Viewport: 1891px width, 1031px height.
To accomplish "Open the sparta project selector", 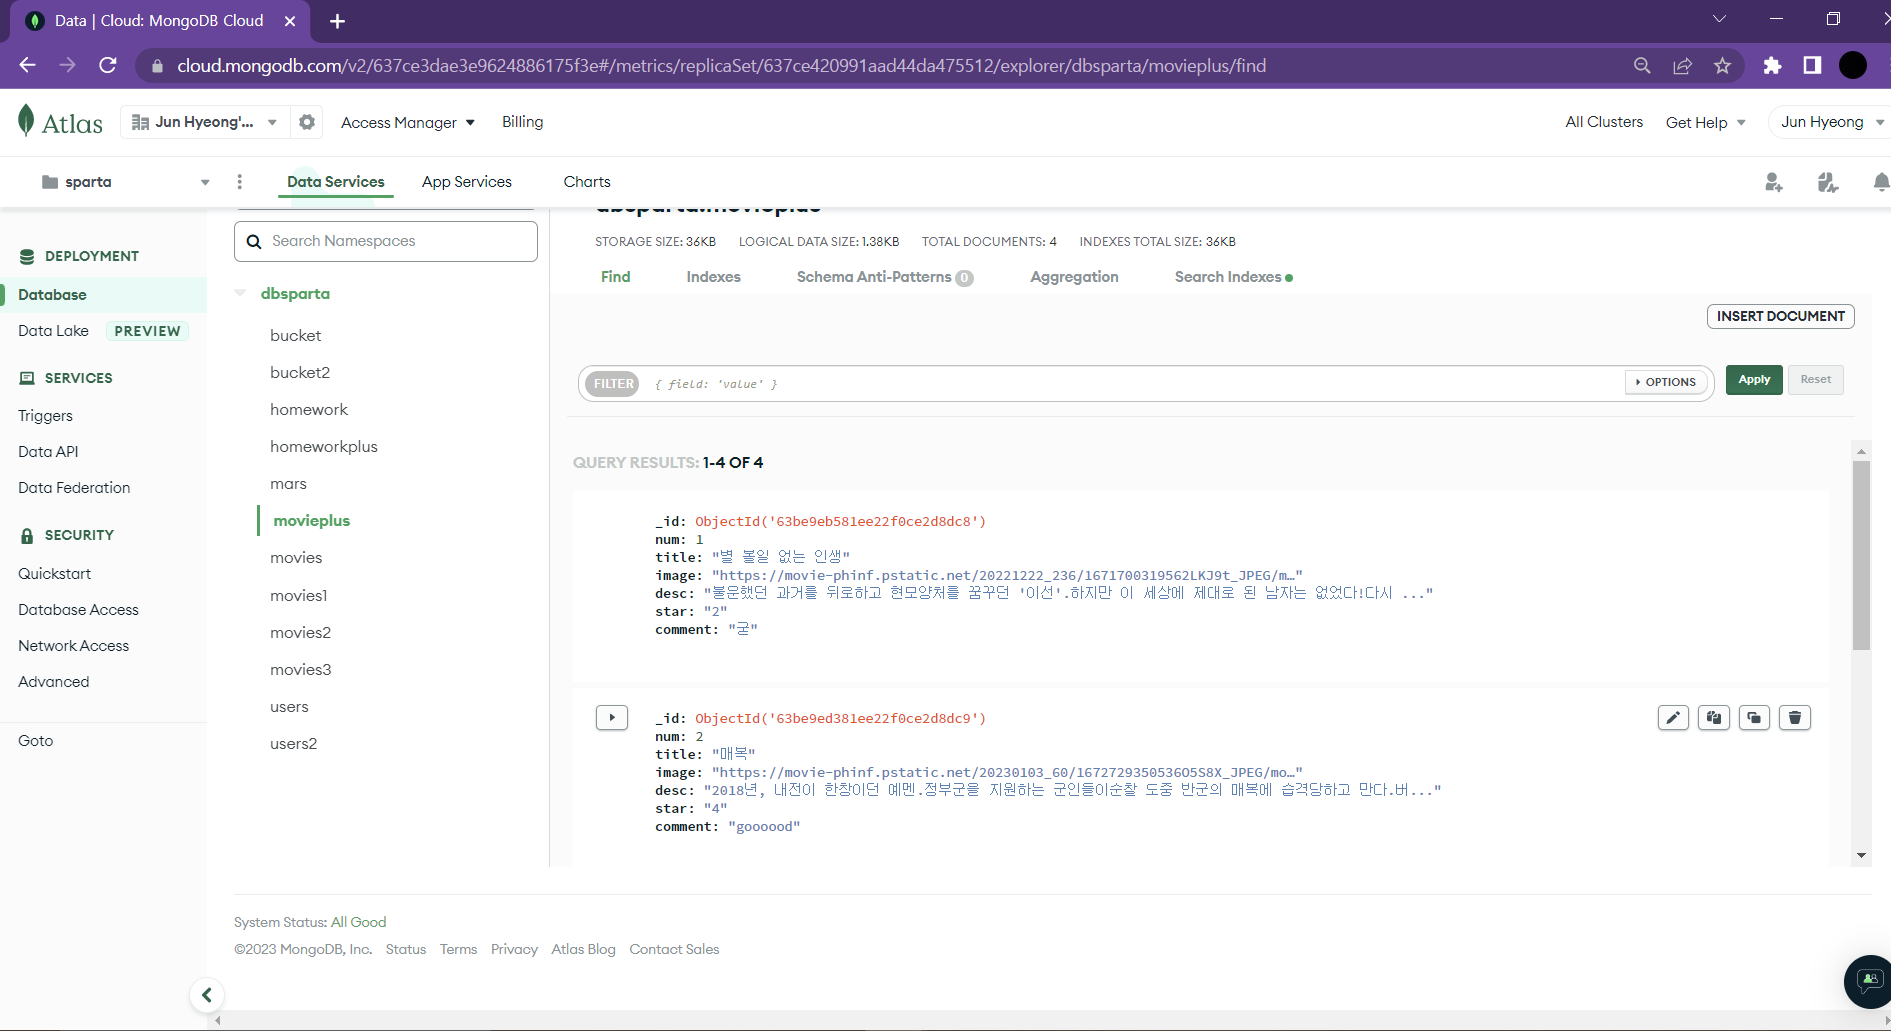I will tap(126, 182).
